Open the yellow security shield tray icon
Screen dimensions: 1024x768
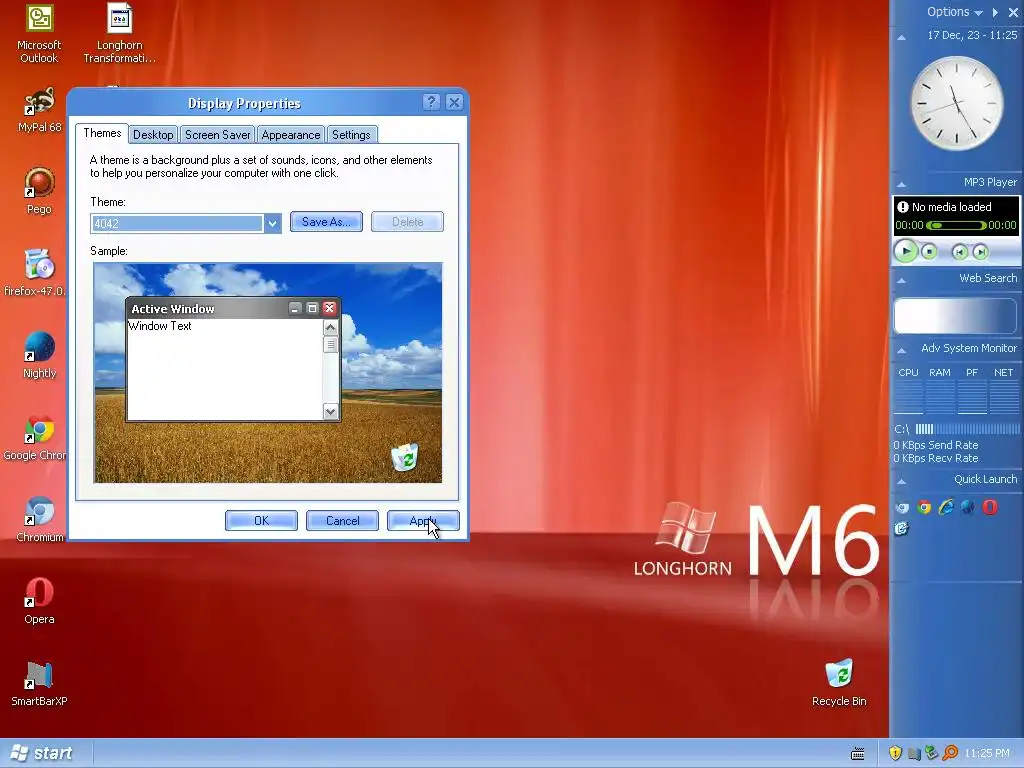(x=895, y=753)
